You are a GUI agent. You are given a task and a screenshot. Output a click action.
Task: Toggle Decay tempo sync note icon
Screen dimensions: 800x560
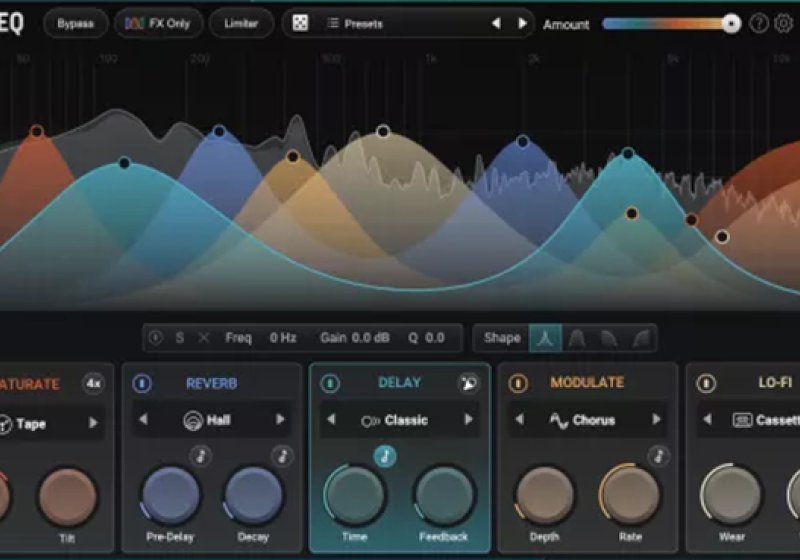pyautogui.click(x=283, y=455)
